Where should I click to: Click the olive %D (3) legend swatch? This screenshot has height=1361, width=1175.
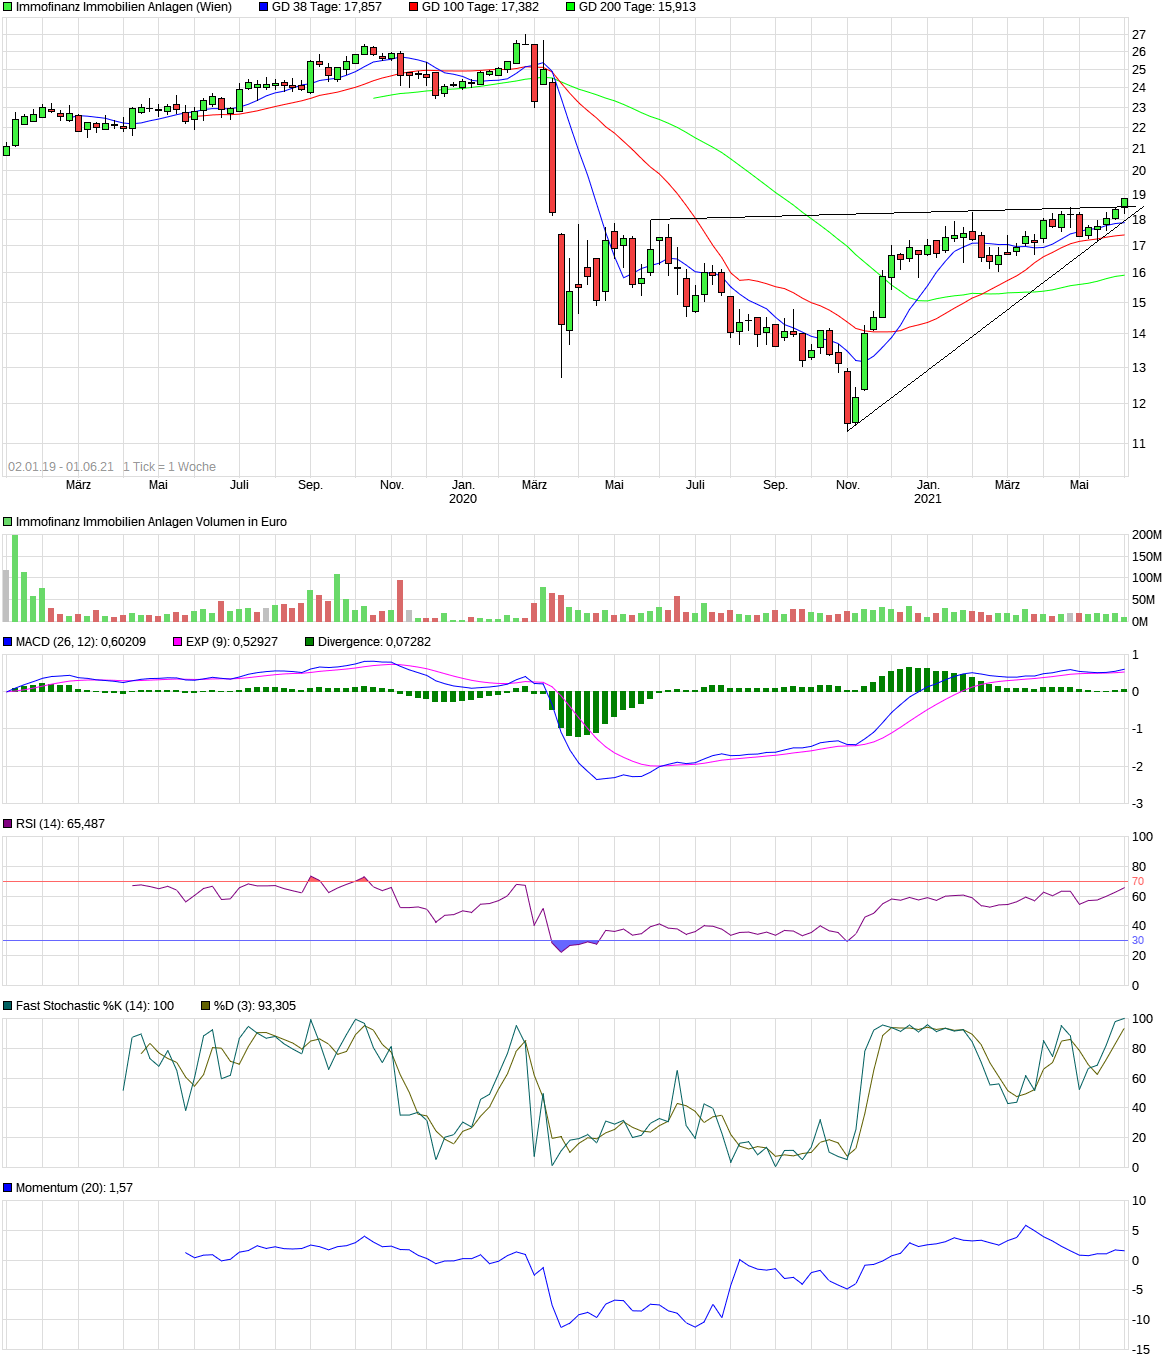click(206, 1006)
